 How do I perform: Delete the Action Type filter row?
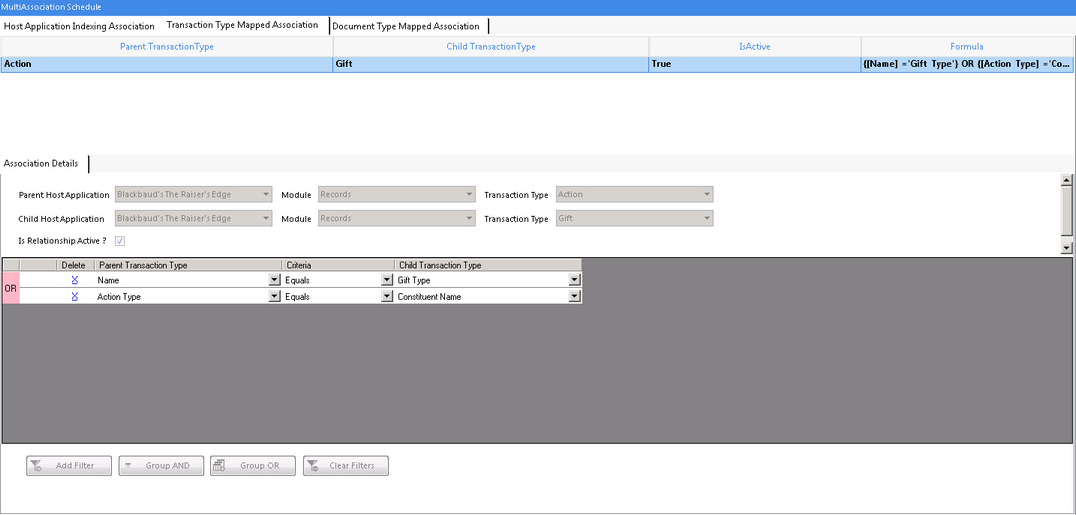(x=74, y=297)
